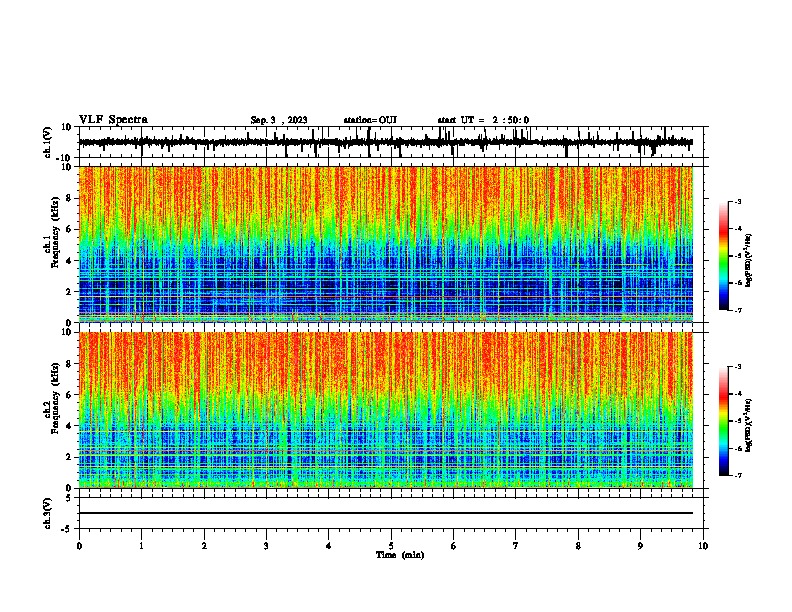Screen dimensions: 792x612
Task: Click the ch.2 colorbar "log(PSD)" unit label
Action: coord(749,425)
